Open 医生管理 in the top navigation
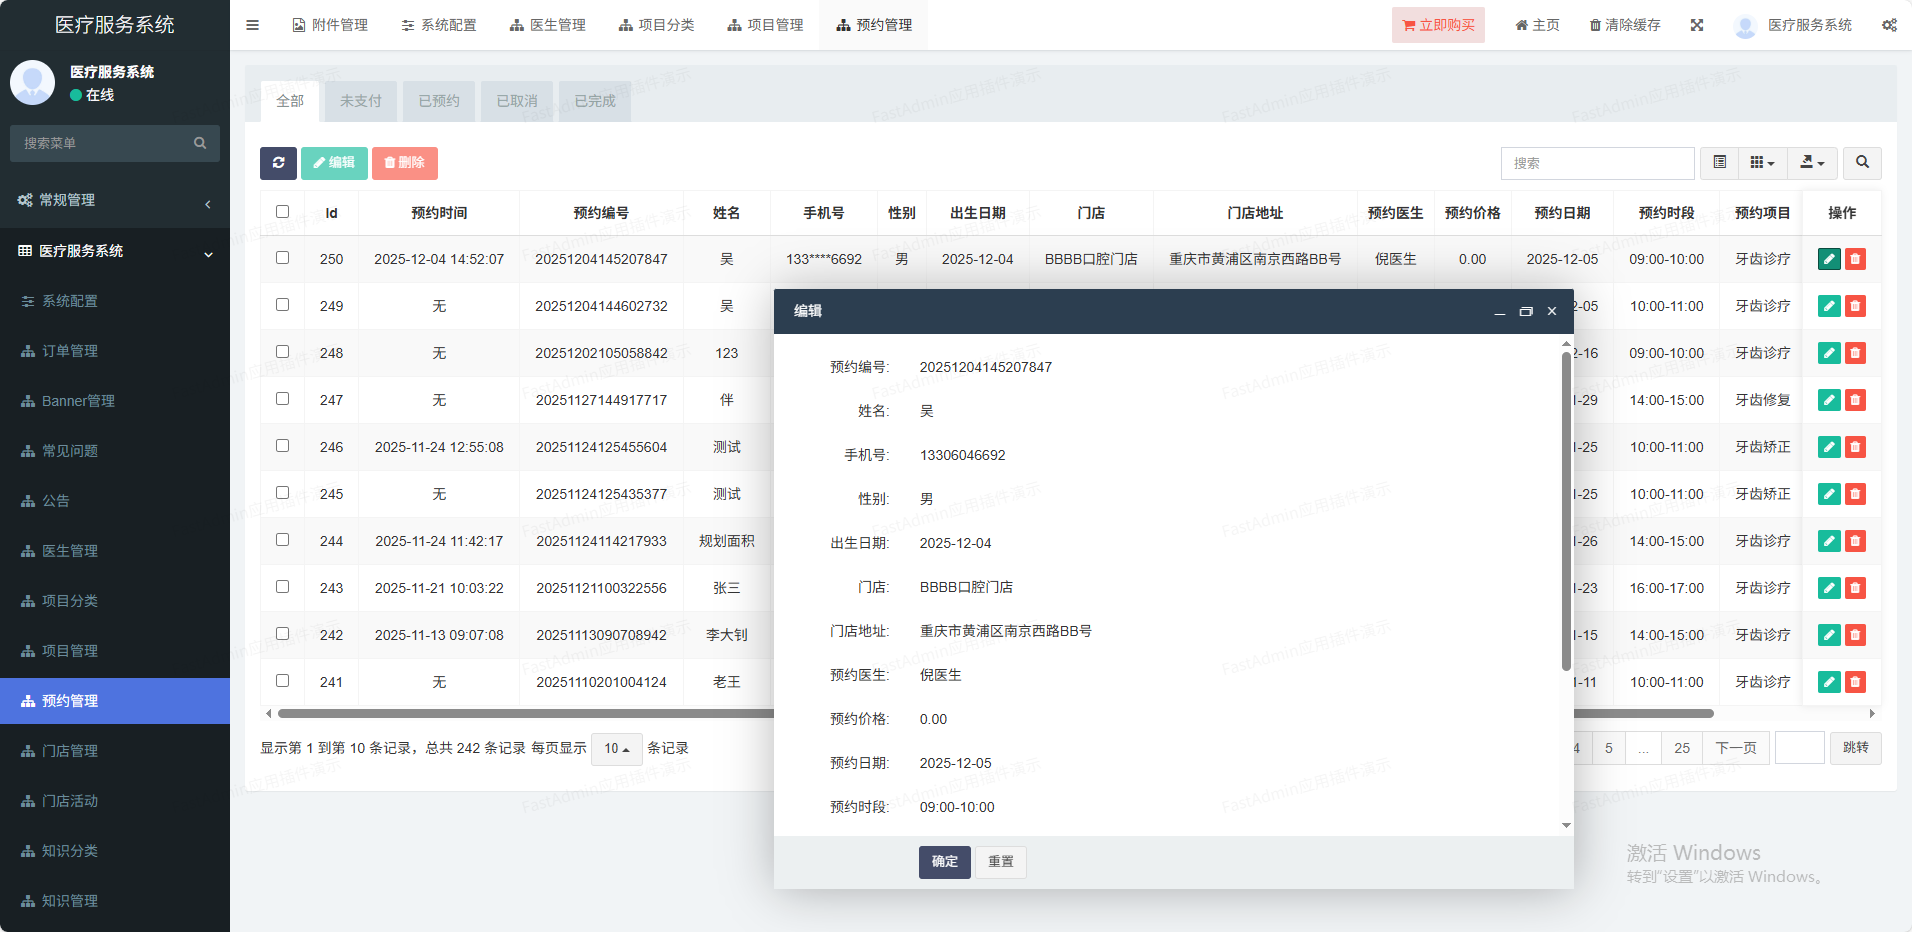The width and height of the screenshot is (1912, 932). tap(548, 25)
